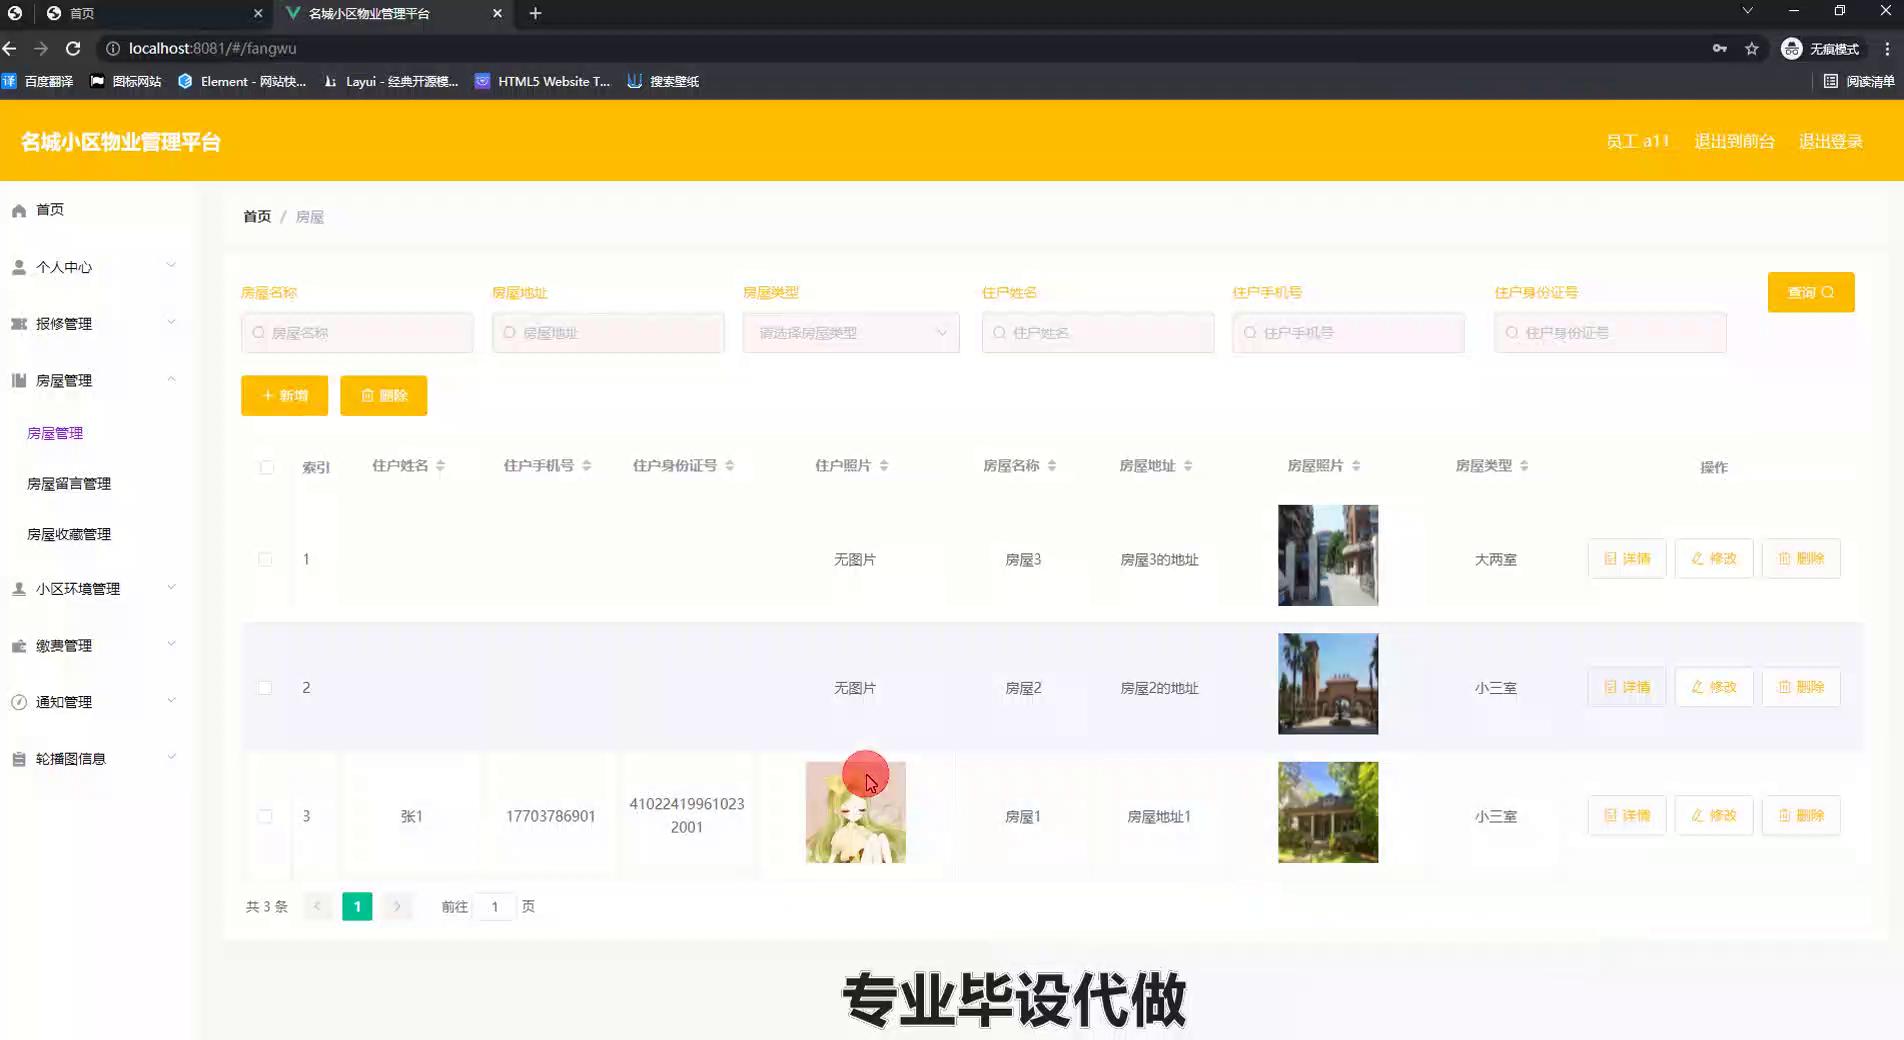
Task: Bookmark page with the star icon
Action: [1751, 48]
